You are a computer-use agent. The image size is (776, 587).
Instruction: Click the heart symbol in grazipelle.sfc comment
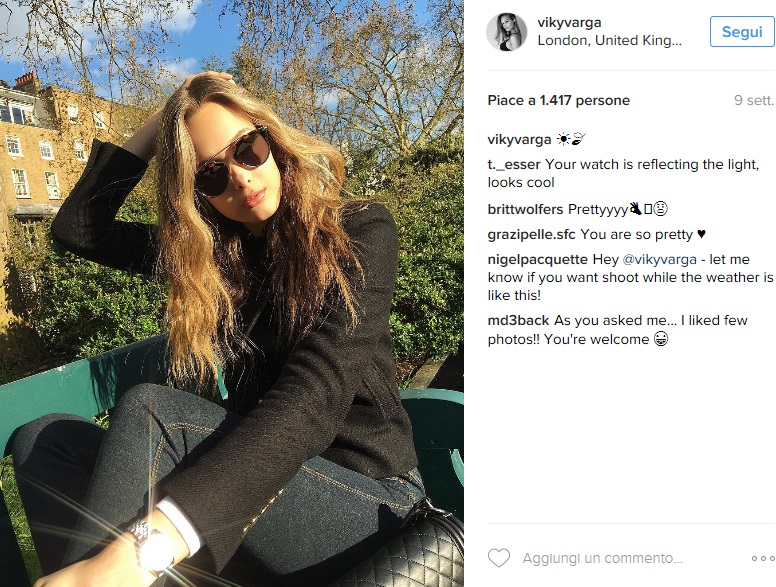pos(701,234)
